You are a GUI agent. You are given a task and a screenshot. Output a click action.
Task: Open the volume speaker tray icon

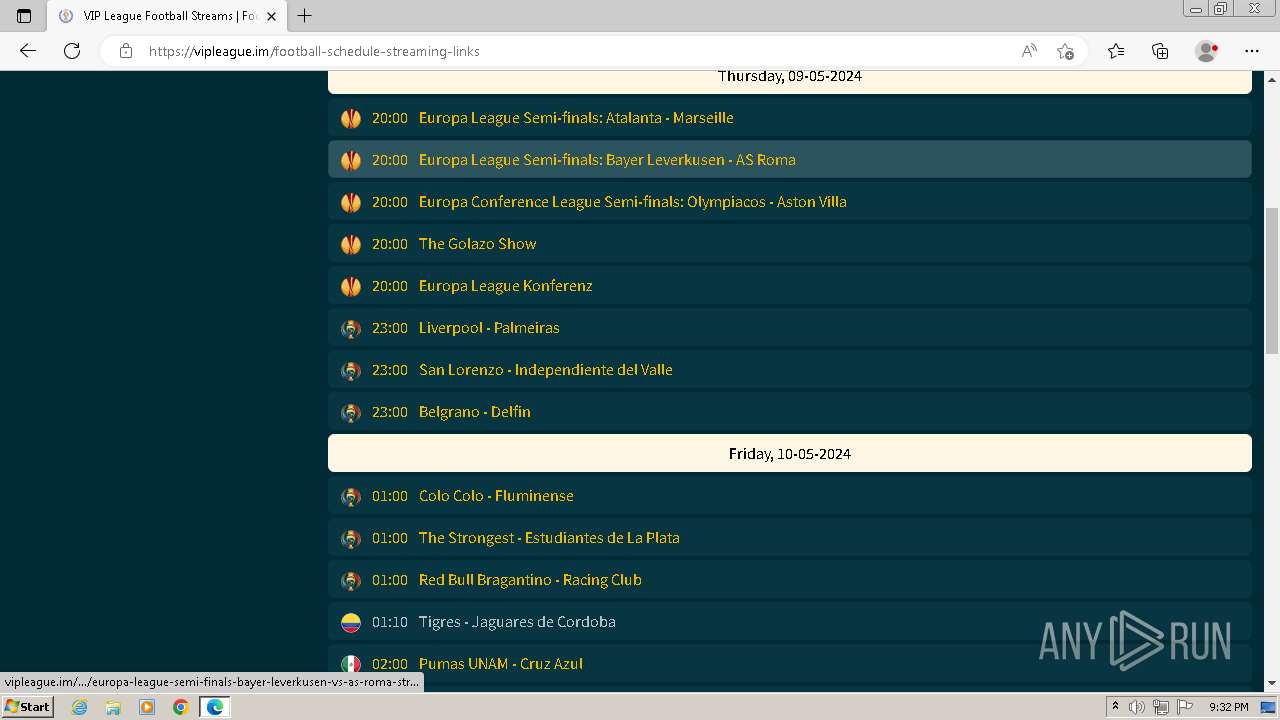pyautogui.click(x=1137, y=707)
